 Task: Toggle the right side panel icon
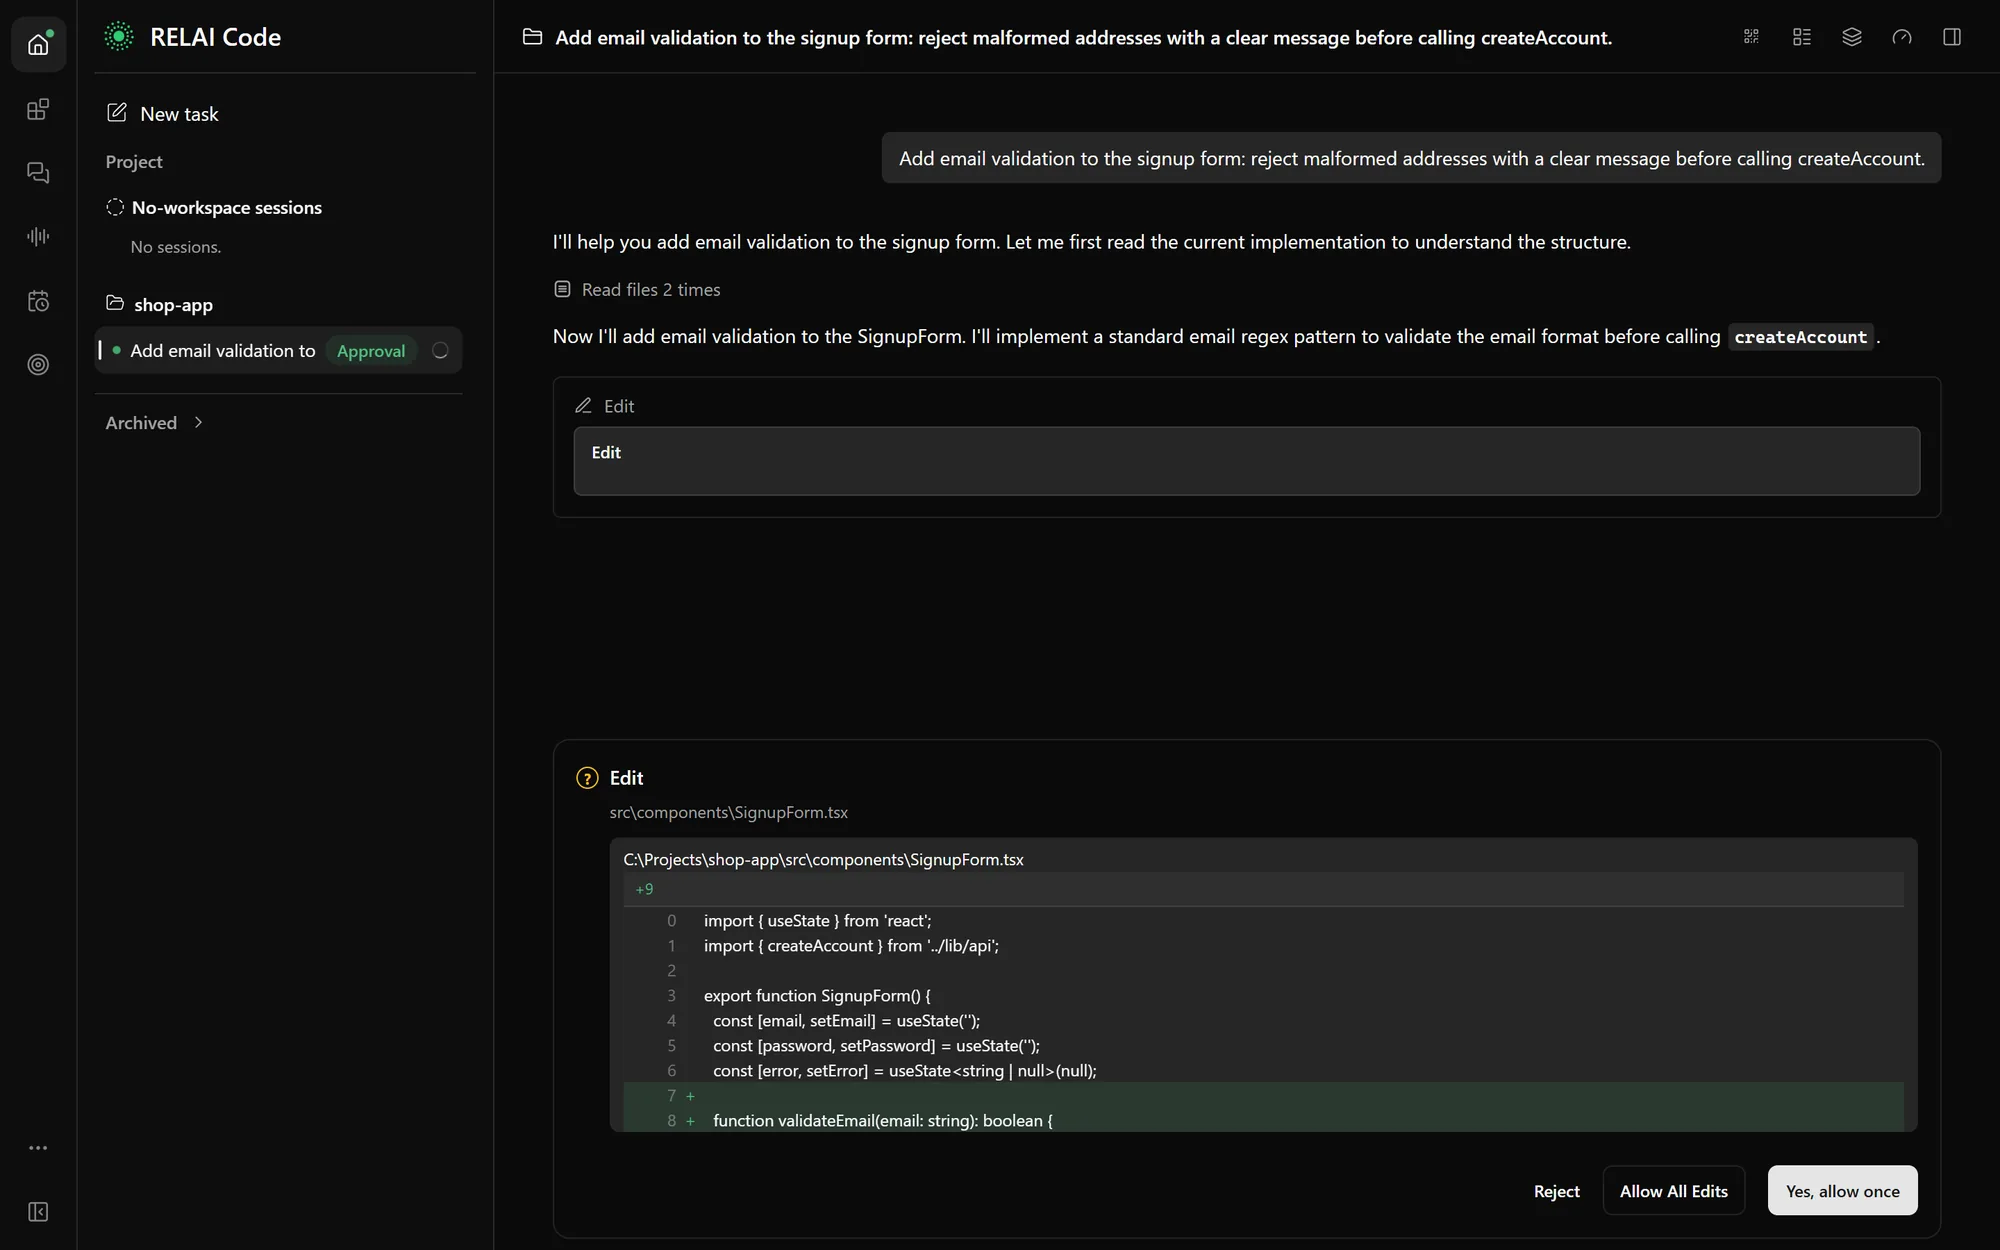click(x=1952, y=37)
